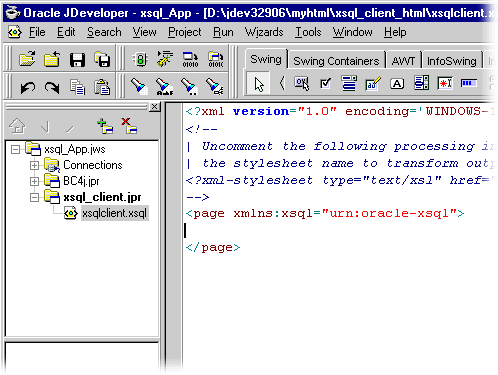Click the xml version declaration line

(340, 111)
